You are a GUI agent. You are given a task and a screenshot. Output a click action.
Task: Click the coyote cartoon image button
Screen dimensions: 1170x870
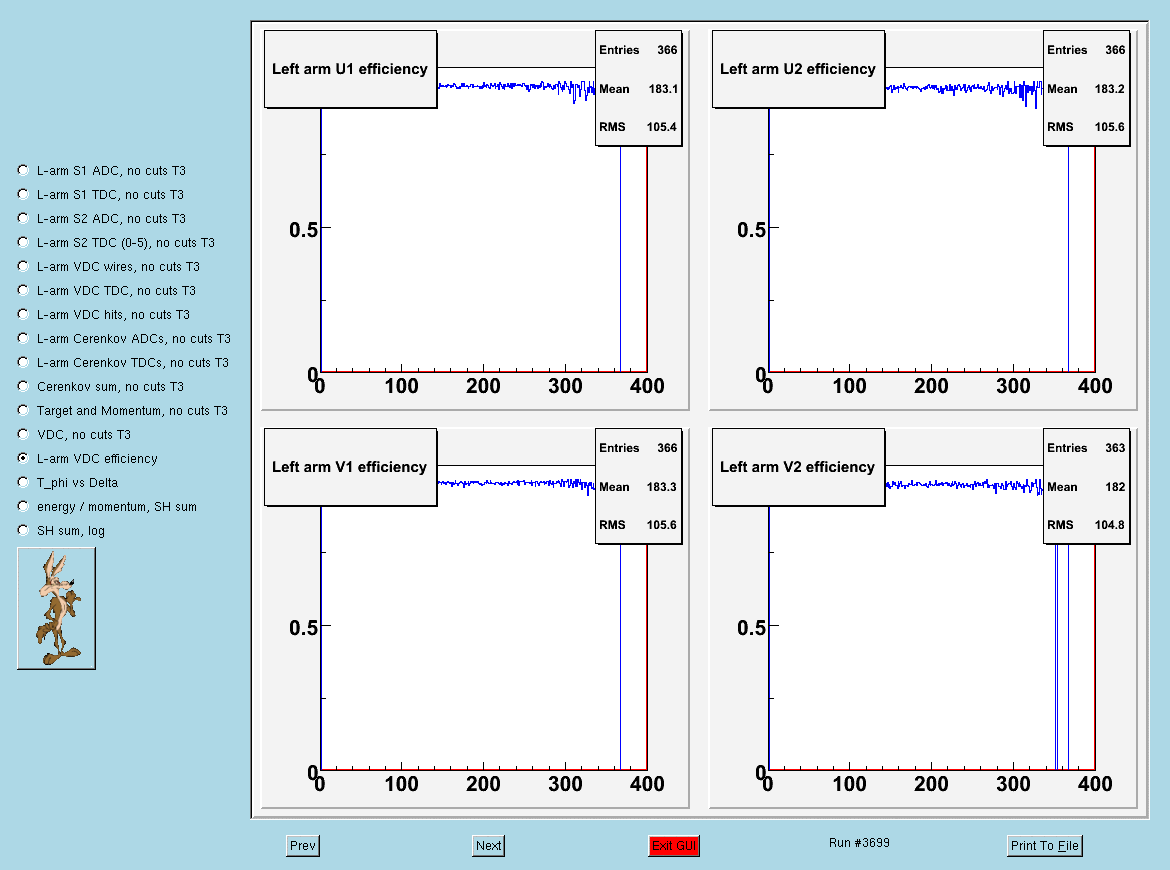click(x=57, y=608)
